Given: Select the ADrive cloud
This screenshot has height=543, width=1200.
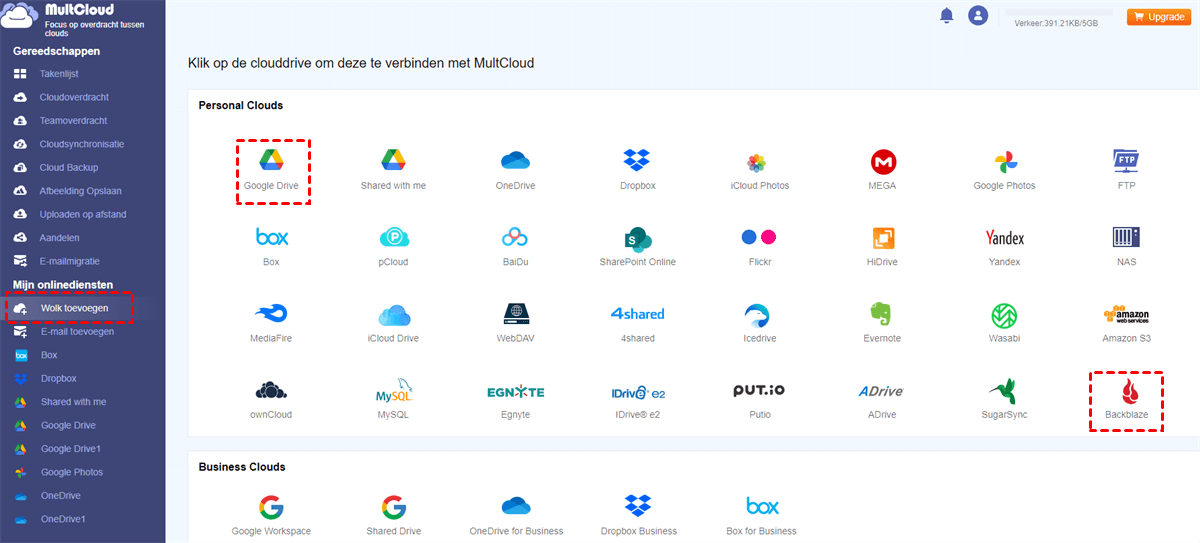Looking at the screenshot, I should [882, 399].
